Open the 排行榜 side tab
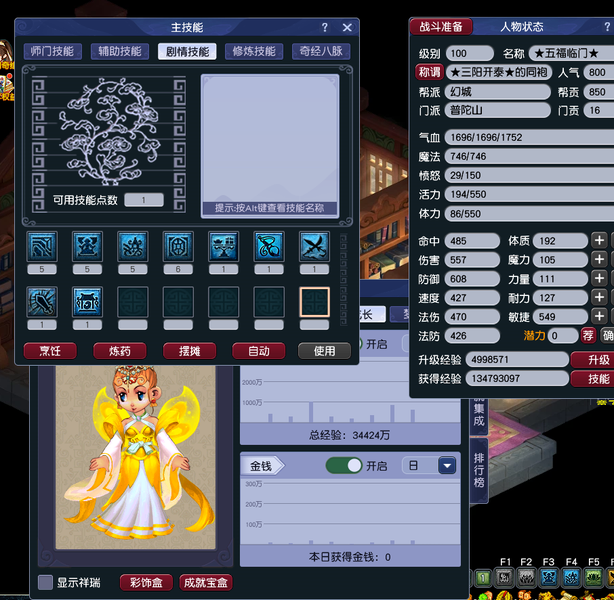This screenshot has width=614, height=600. coord(479,470)
